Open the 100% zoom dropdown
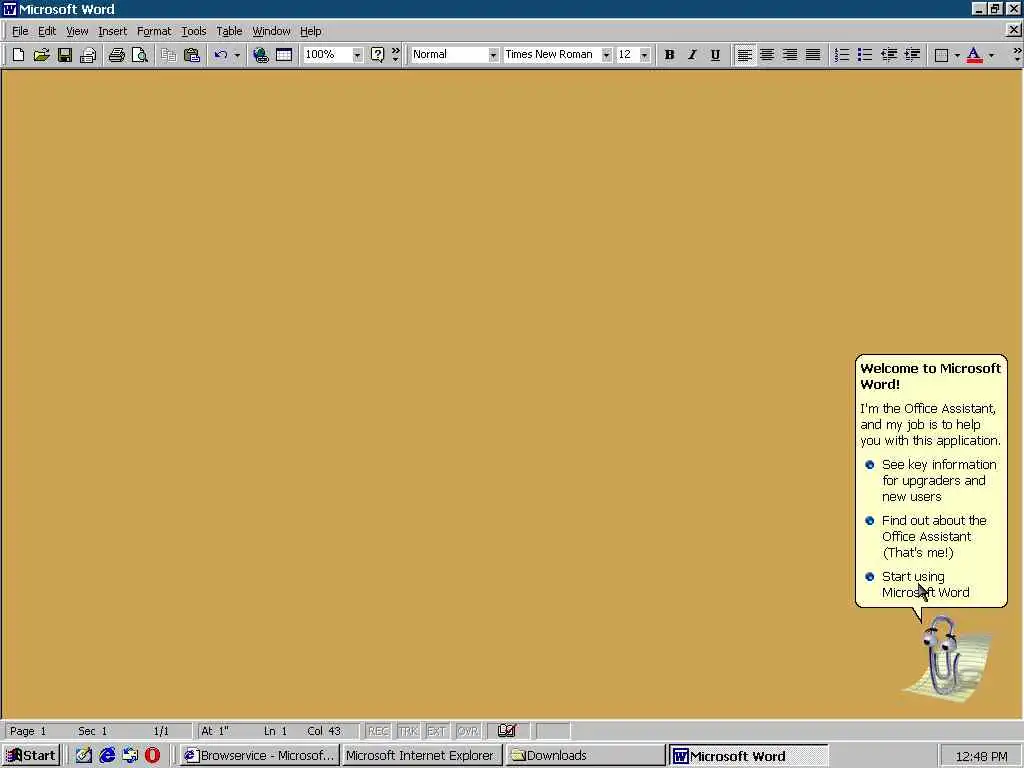The width and height of the screenshot is (1024, 768). pyautogui.click(x=357, y=55)
